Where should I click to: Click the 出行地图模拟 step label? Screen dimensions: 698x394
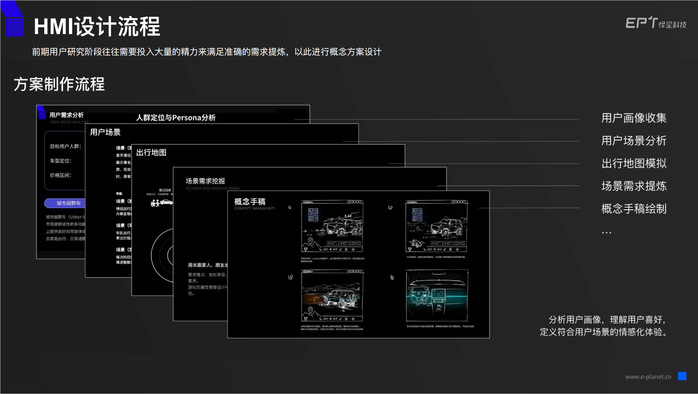pos(633,163)
